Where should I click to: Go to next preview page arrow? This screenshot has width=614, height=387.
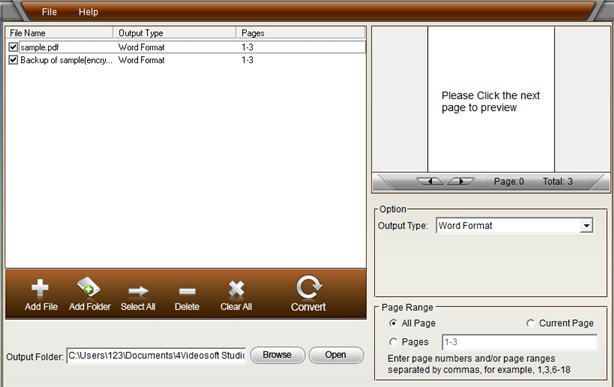[x=461, y=181]
